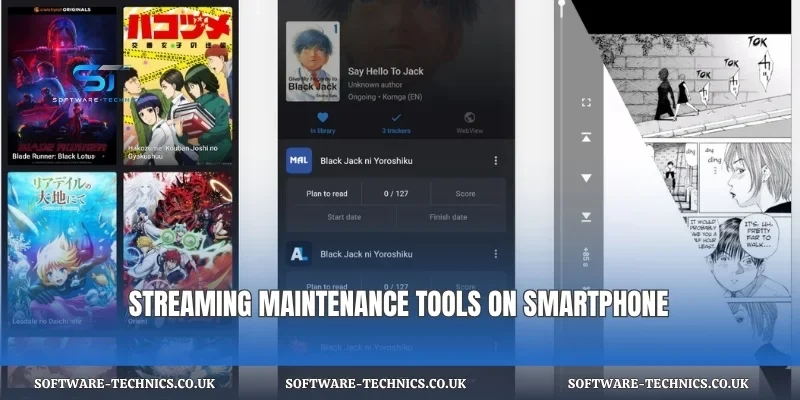
Task: Click the manga page walking panel
Action: (x=691, y=85)
